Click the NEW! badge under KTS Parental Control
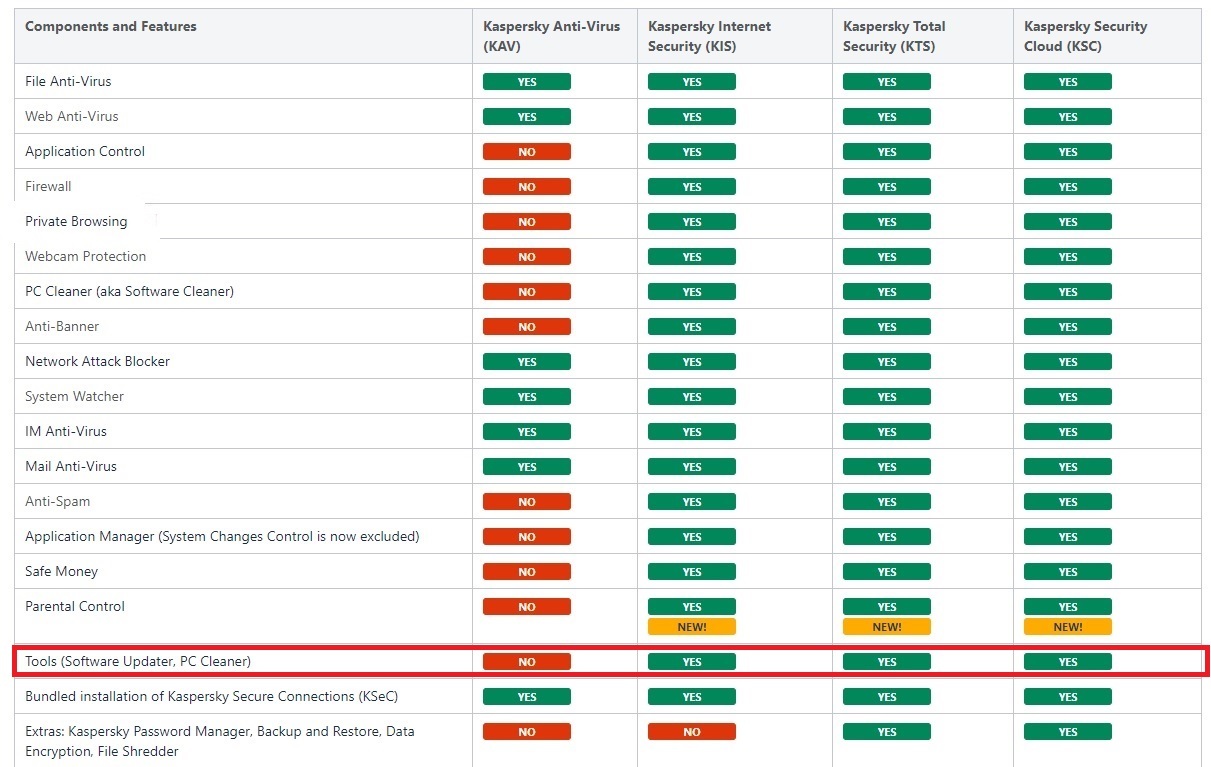The image size is (1211, 767). (886, 627)
